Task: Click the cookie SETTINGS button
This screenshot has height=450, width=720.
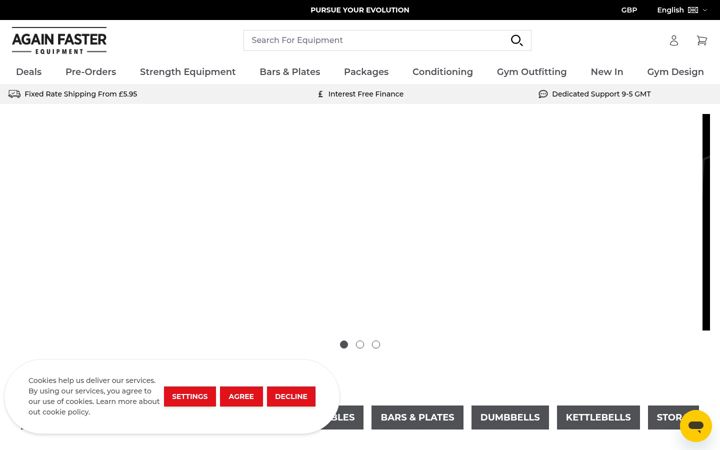Action: [x=190, y=396]
